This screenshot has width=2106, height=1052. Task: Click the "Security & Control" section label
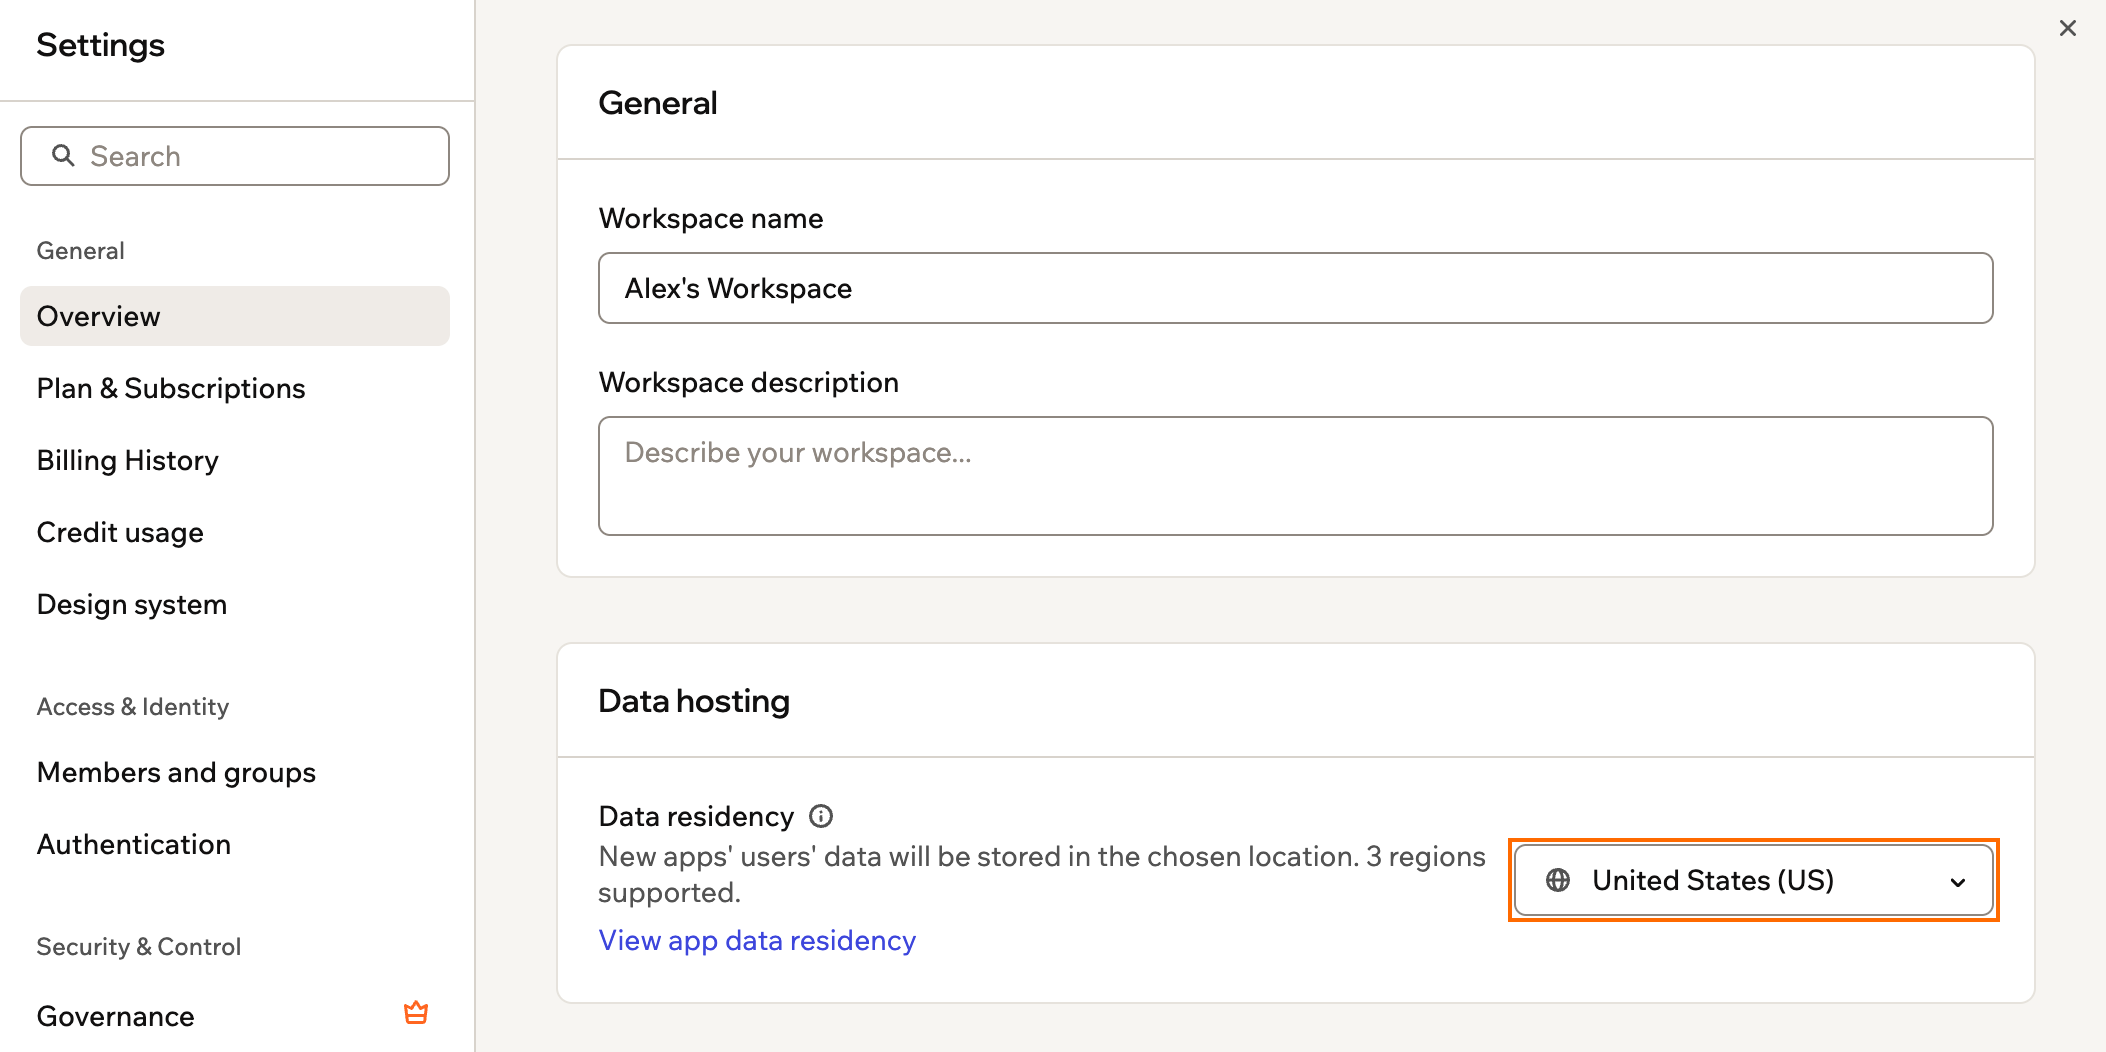(139, 946)
